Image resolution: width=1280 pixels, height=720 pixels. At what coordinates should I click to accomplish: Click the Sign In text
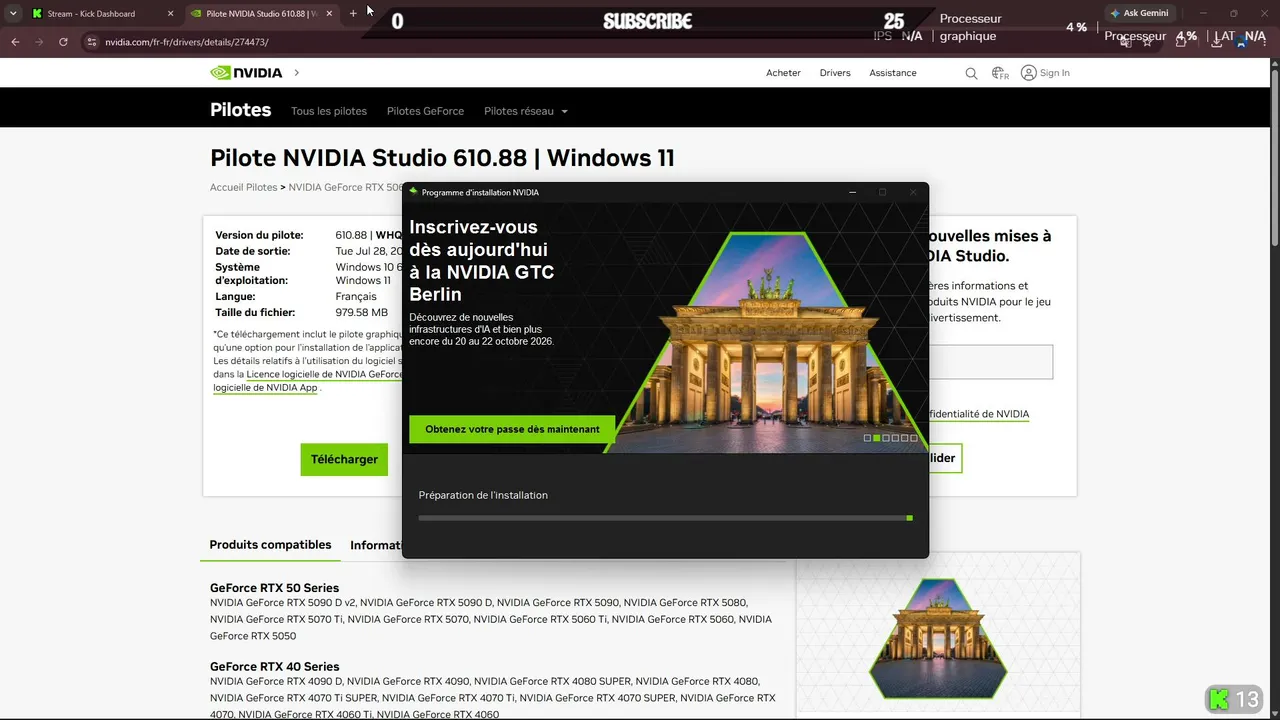(x=1055, y=73)
